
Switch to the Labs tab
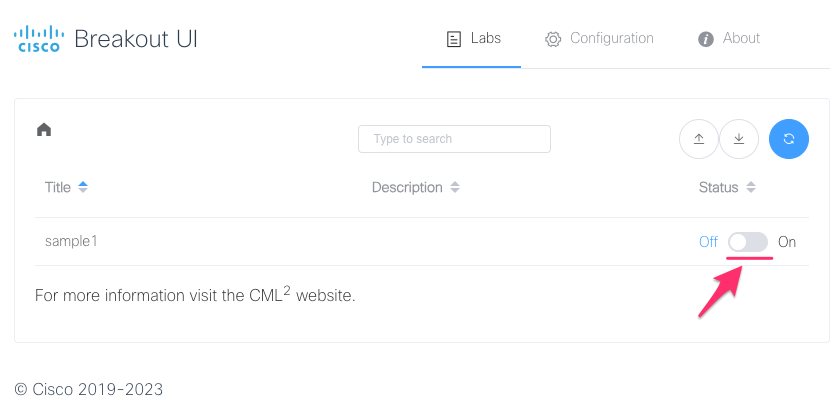point(474,39)
